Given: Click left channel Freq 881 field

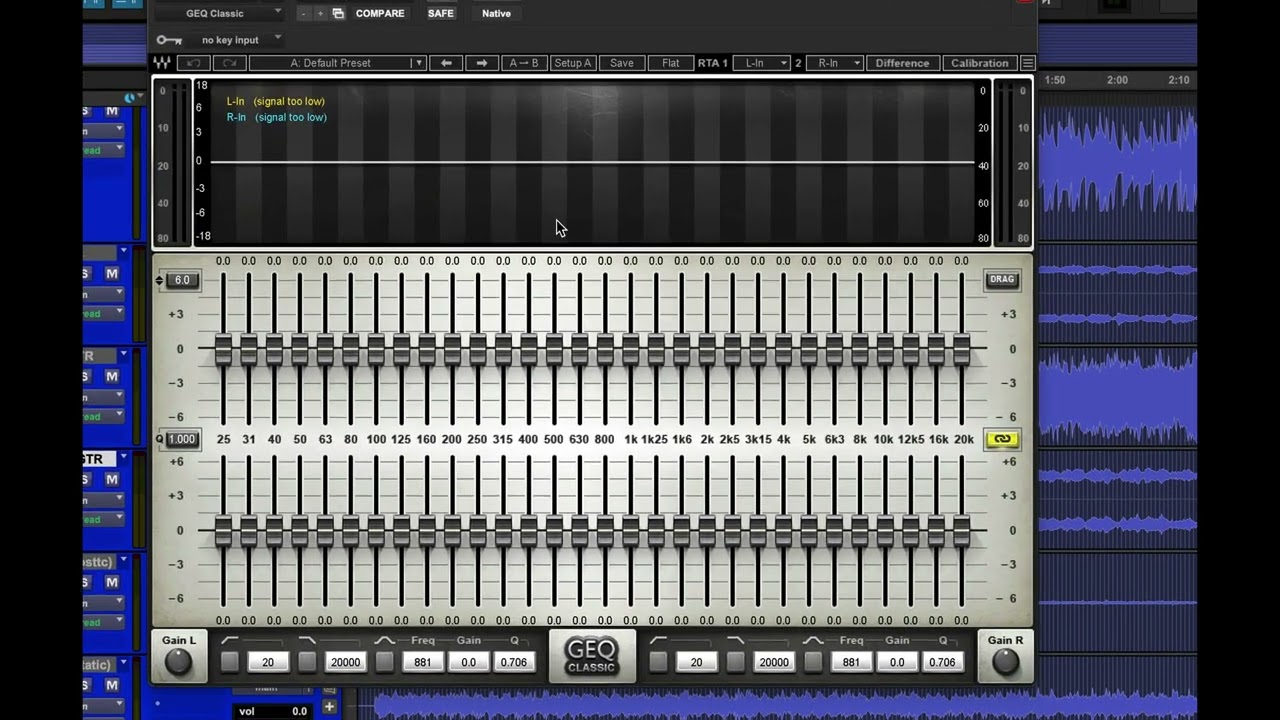Looking at the screenshot, I should (x=423, y=662).
